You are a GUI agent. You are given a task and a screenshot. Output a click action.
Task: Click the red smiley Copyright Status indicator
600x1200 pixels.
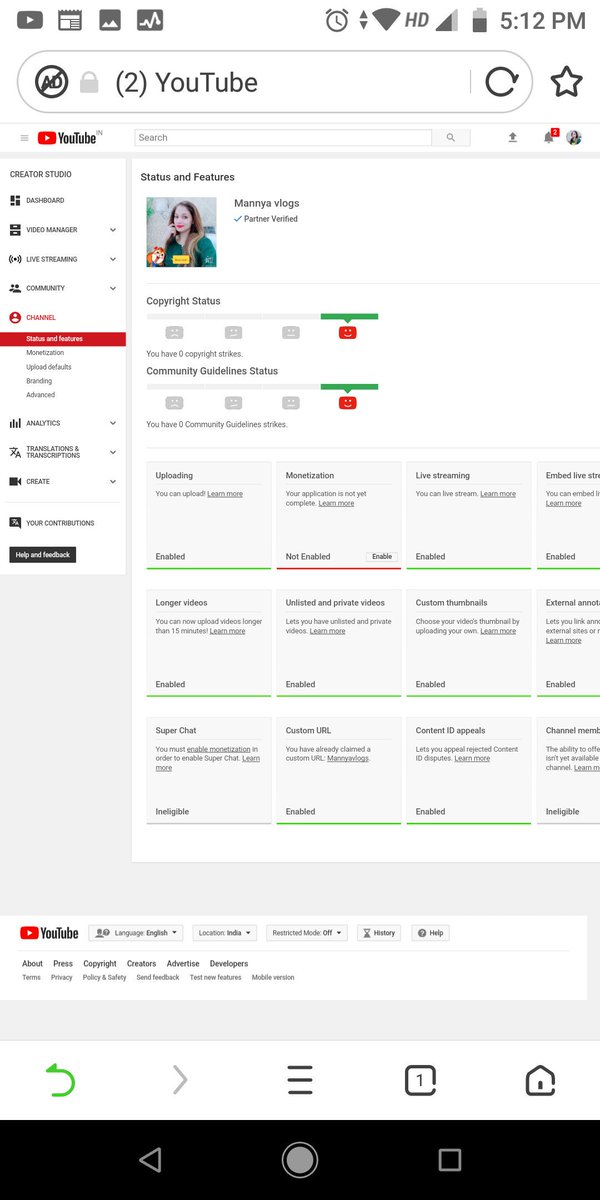348,332
